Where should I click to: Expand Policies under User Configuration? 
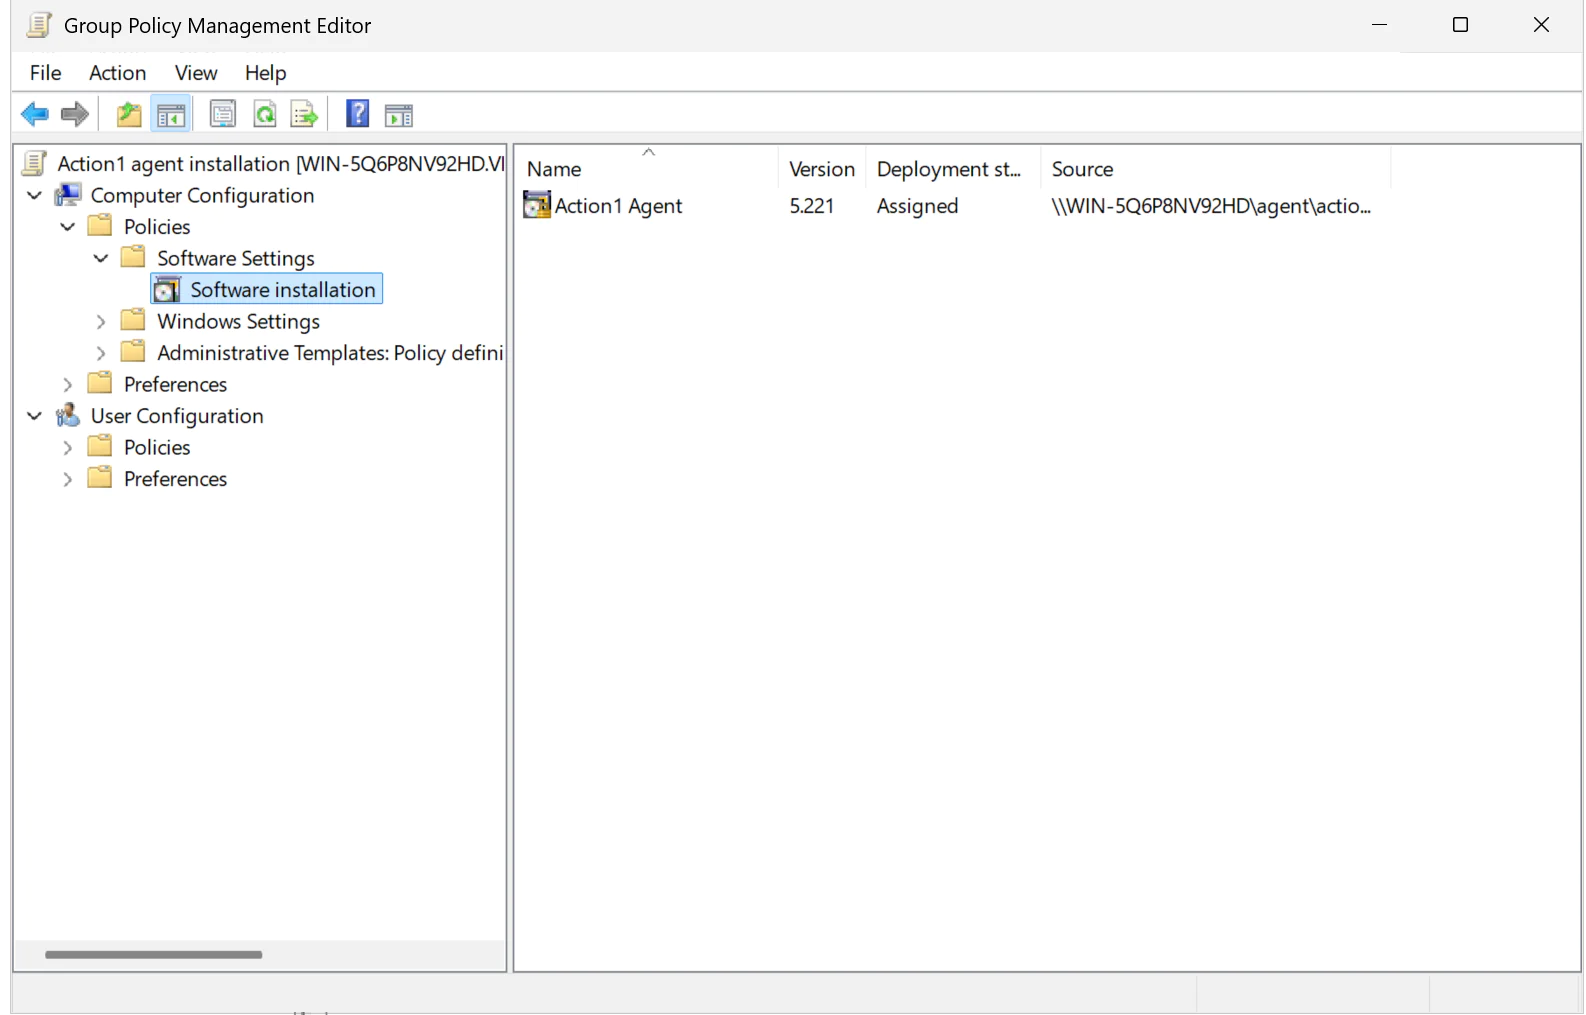click(68, 448)
